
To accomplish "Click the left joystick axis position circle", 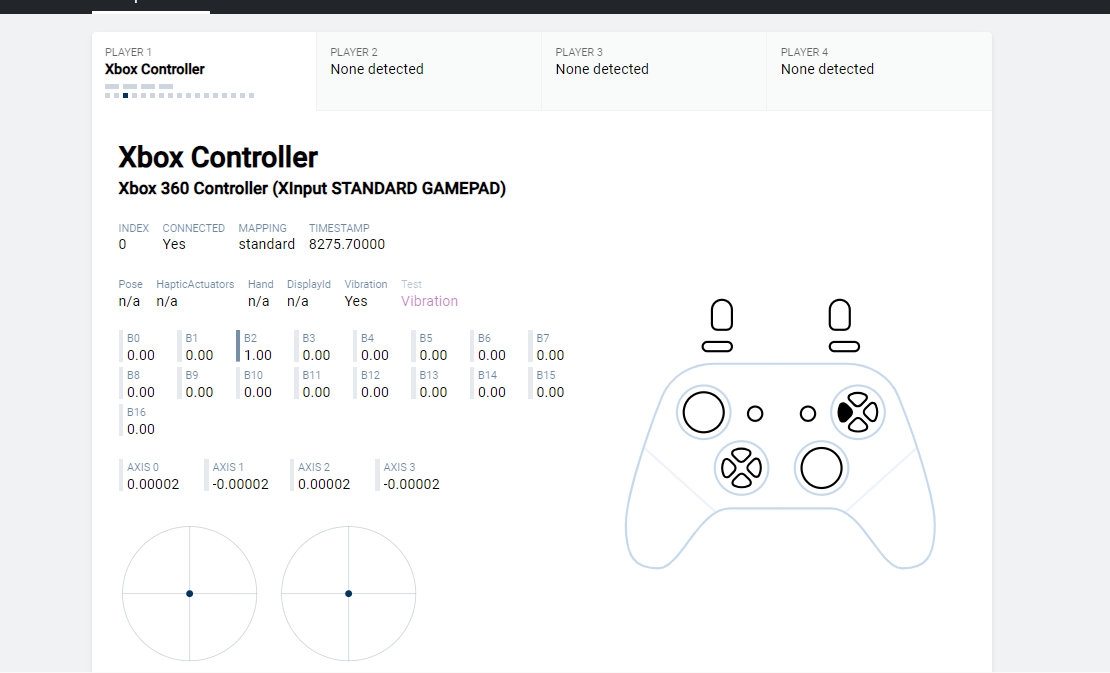I will tap(190, 593).
